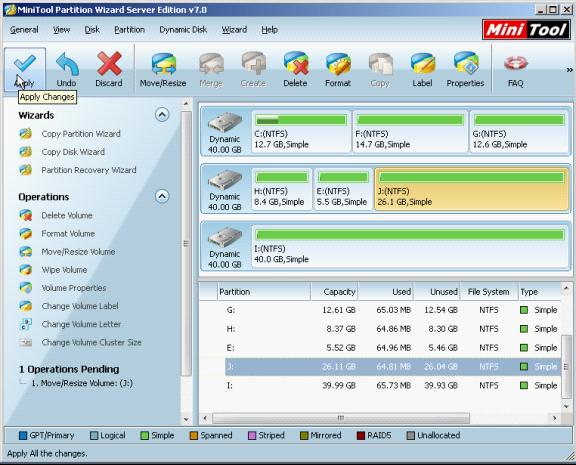Select the H: row in partition table

click(x=392, y=329)
